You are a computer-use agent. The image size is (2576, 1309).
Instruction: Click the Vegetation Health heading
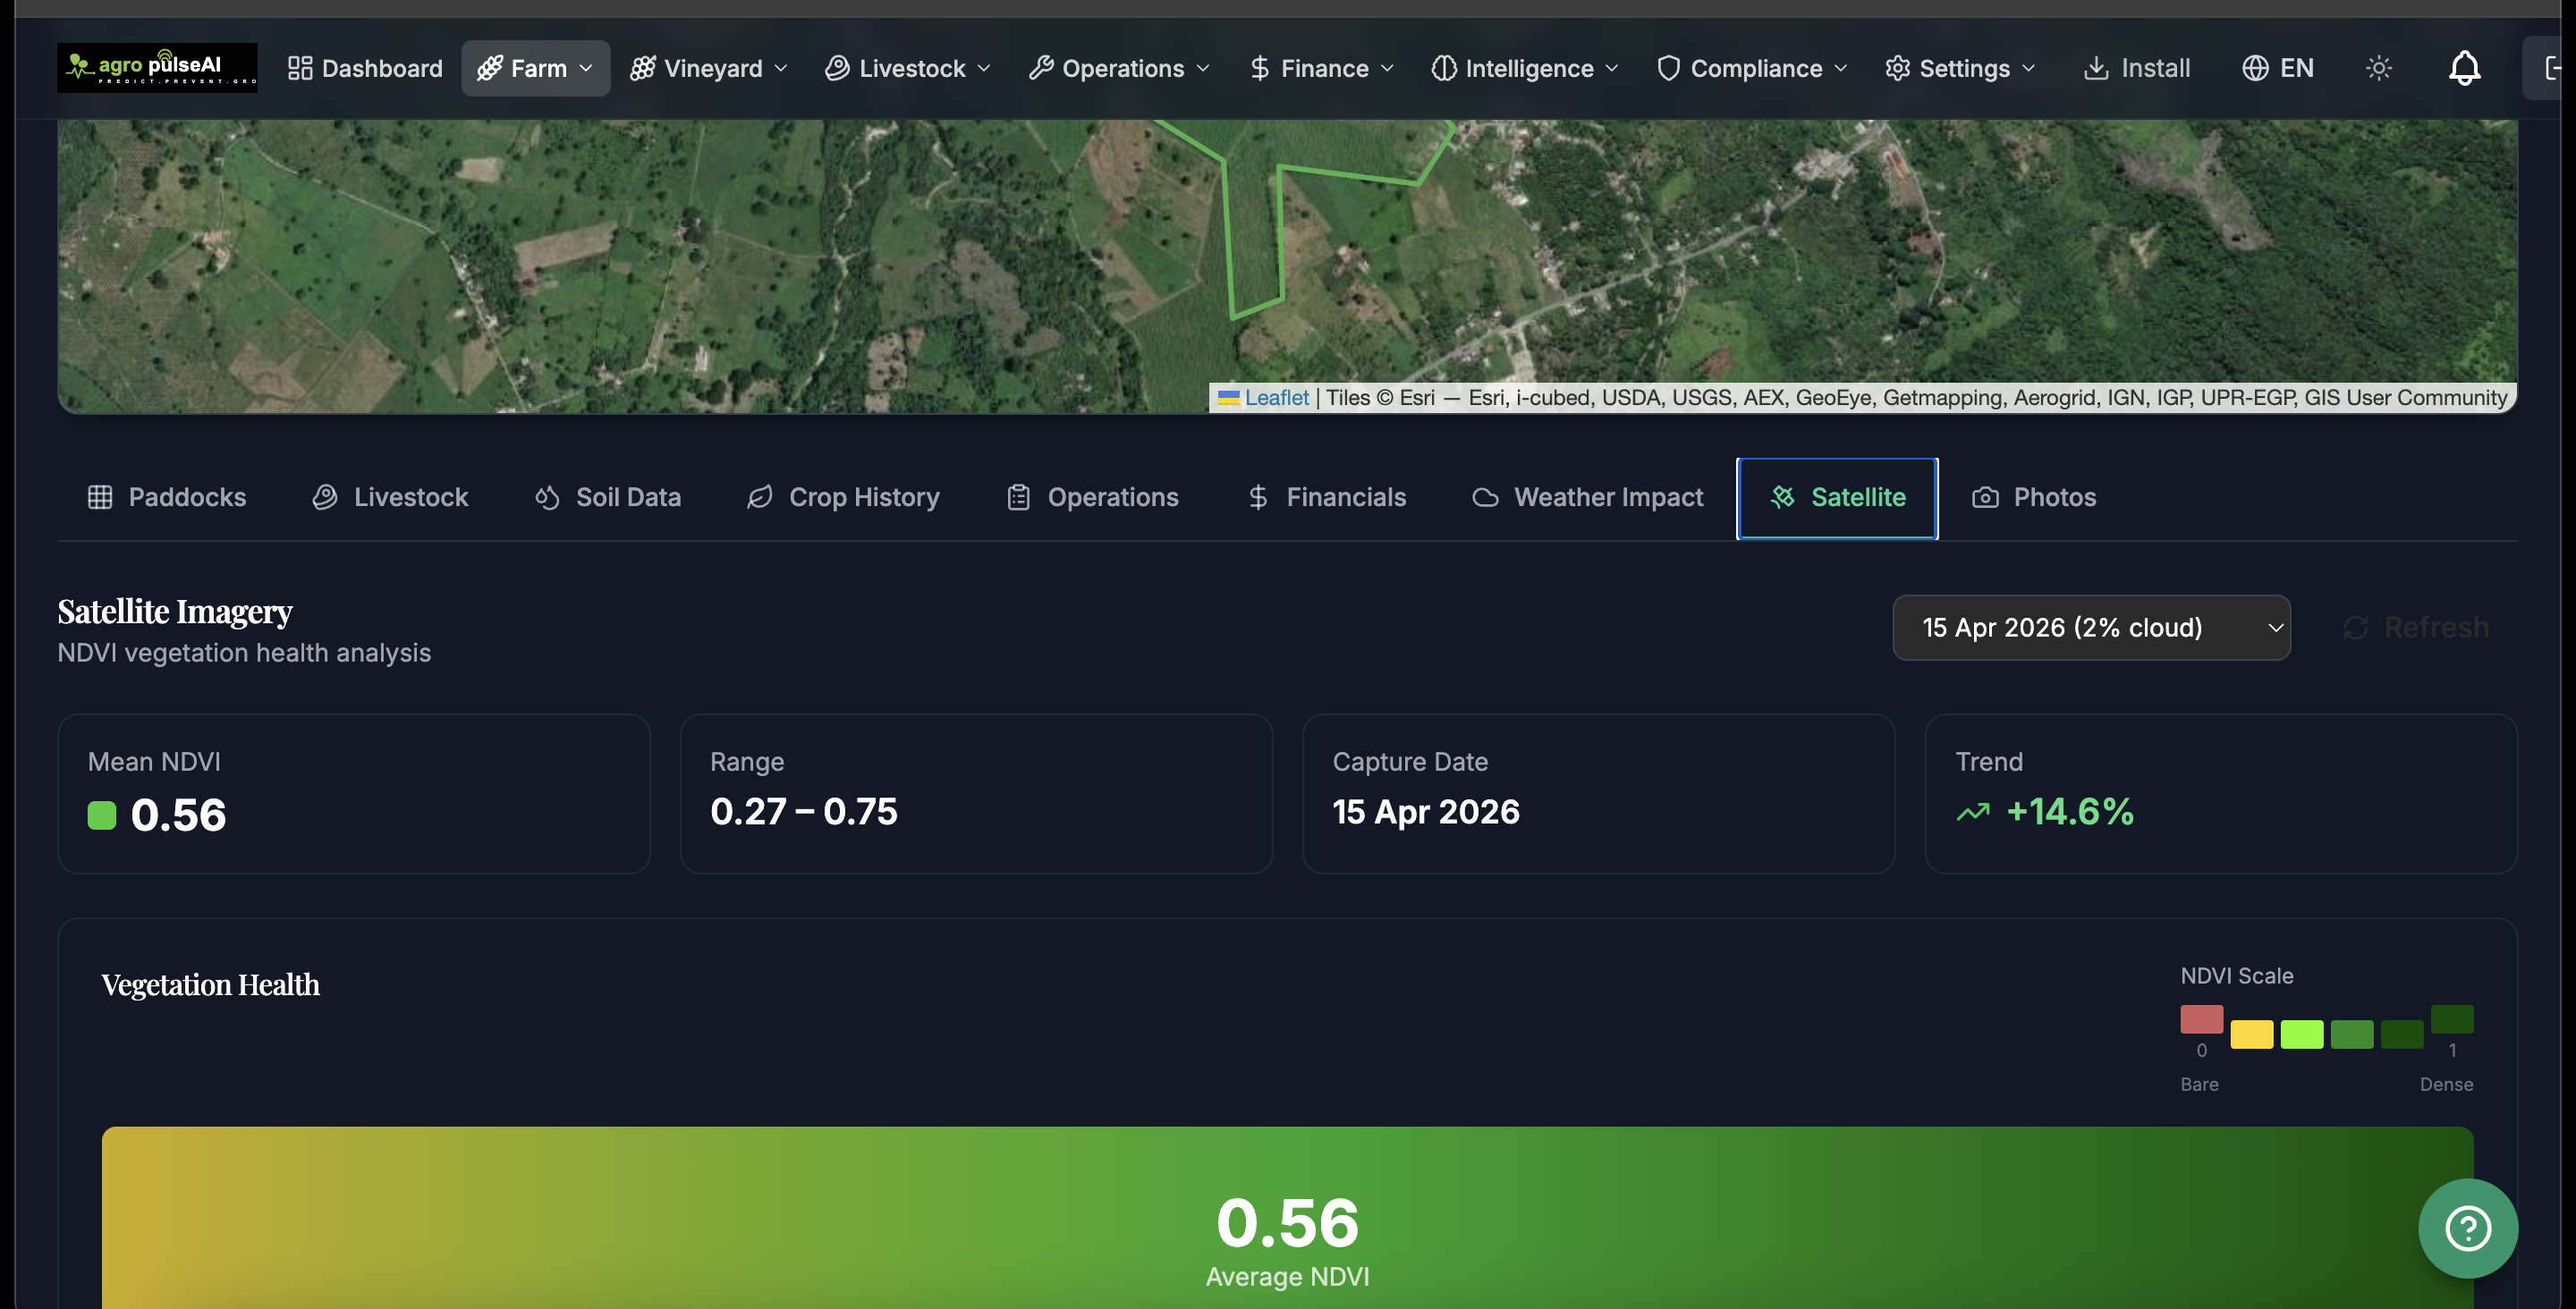tap(210, 985)
